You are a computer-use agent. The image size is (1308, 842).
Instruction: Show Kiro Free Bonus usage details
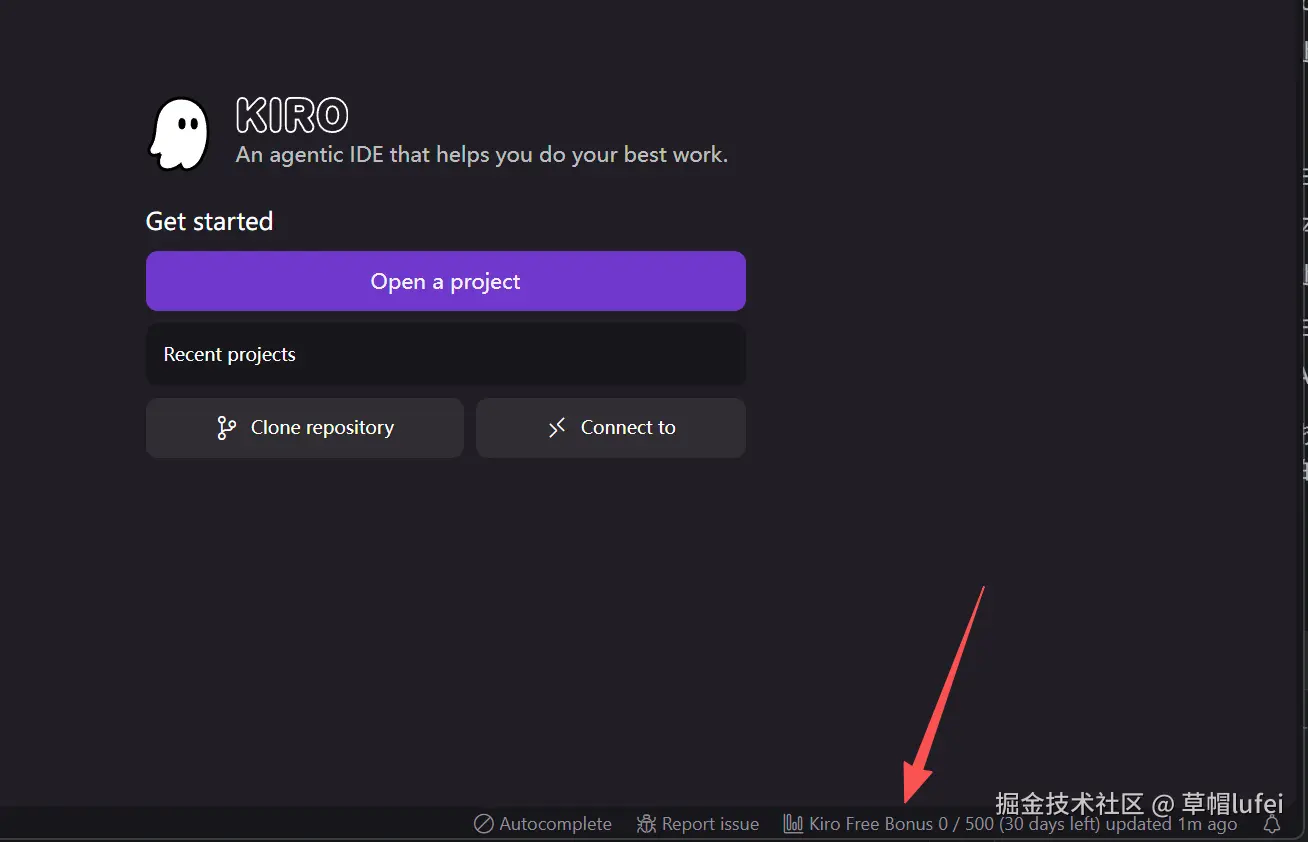(x=1010, y=824)
